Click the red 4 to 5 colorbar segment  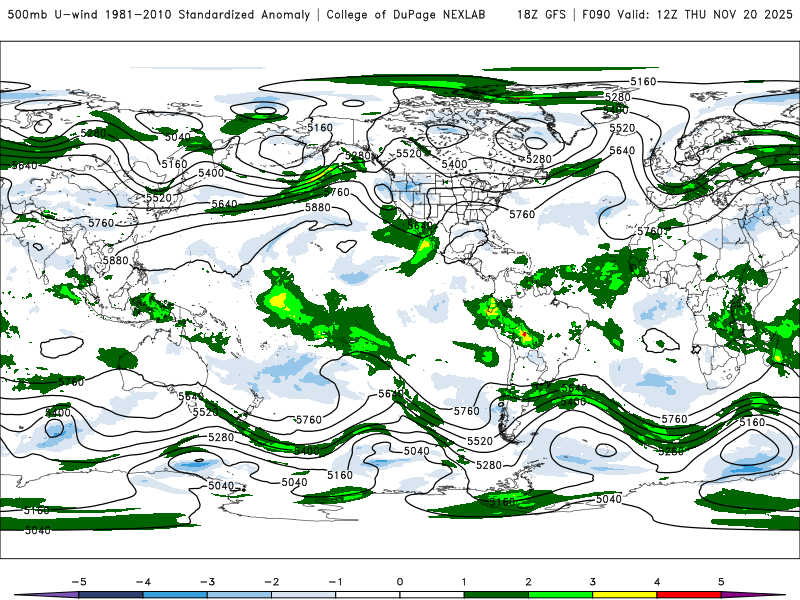(x=689, y=595)
